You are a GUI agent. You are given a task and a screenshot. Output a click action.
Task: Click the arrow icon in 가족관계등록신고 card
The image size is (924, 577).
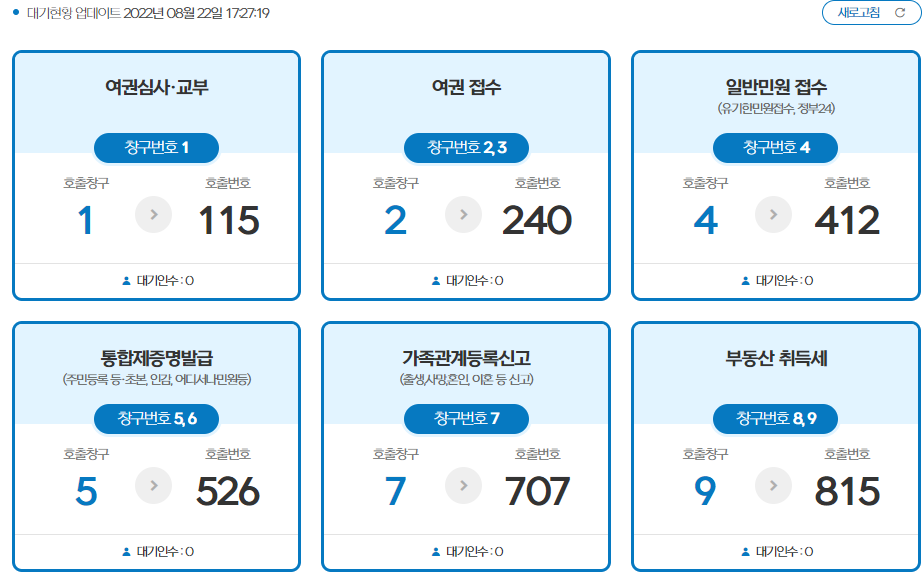[465, 485]
